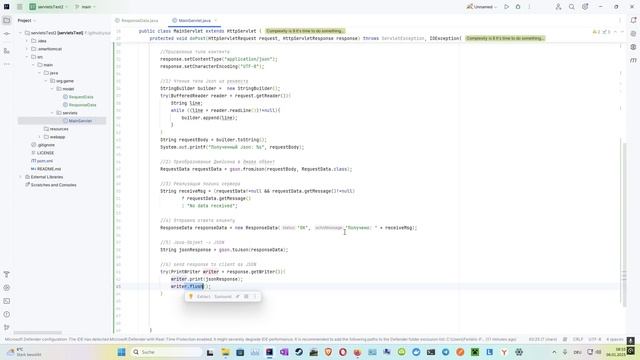This screenshot has height=360, width=640.
Task: Open the Code With Me icon
Action: (x=558, y=7)
